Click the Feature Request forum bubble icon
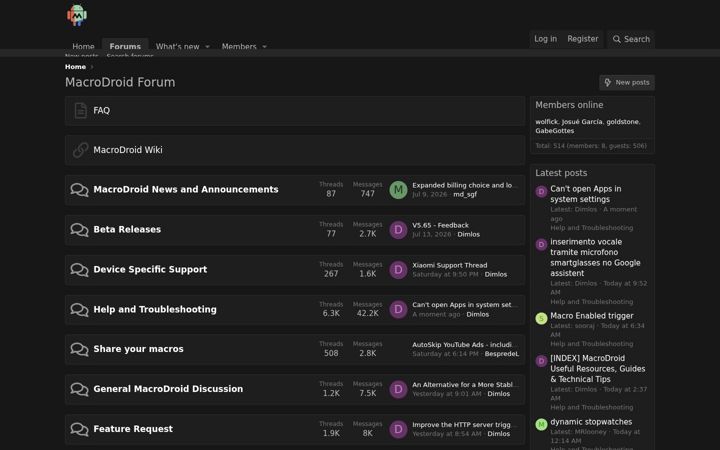The image size is (720, 450). [x=79, y=429]
